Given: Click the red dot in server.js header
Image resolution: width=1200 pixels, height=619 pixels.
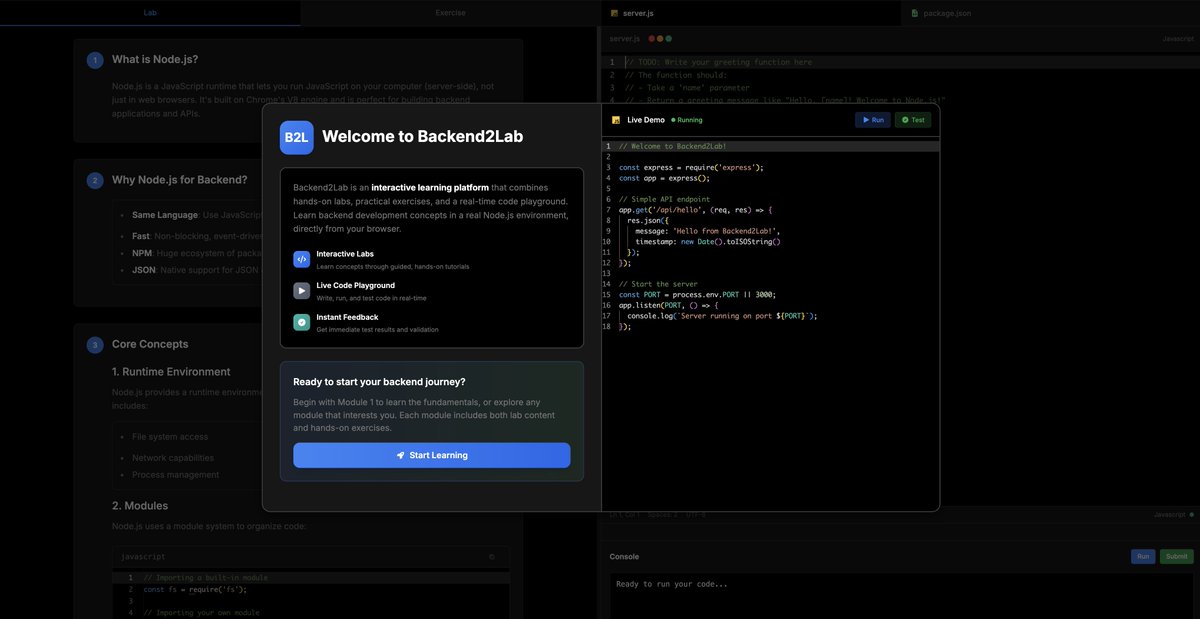Looking at the screenshot, I should point(652,38).
